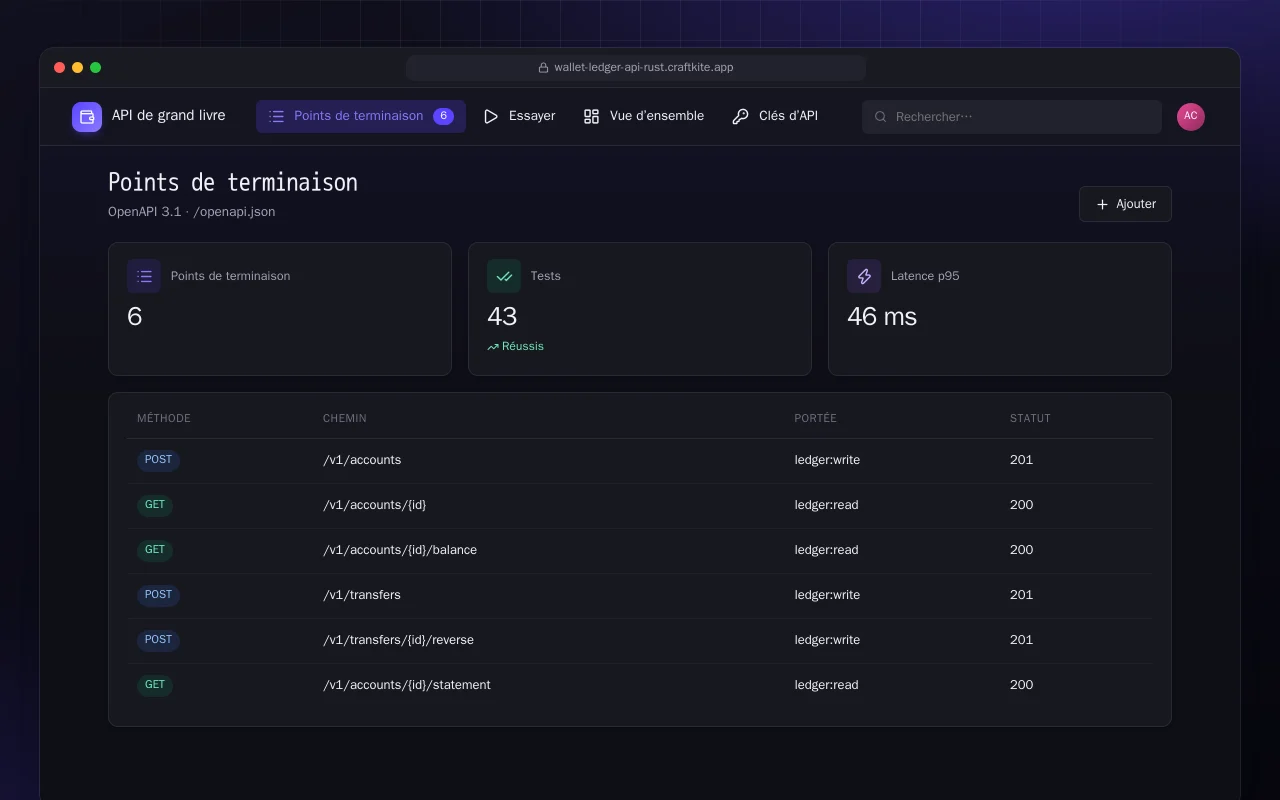The height and width of the screenshot is (800, 1280).
Task: Open the AC user avatar
Action: pyautogui.click(x=1191, y=117)
